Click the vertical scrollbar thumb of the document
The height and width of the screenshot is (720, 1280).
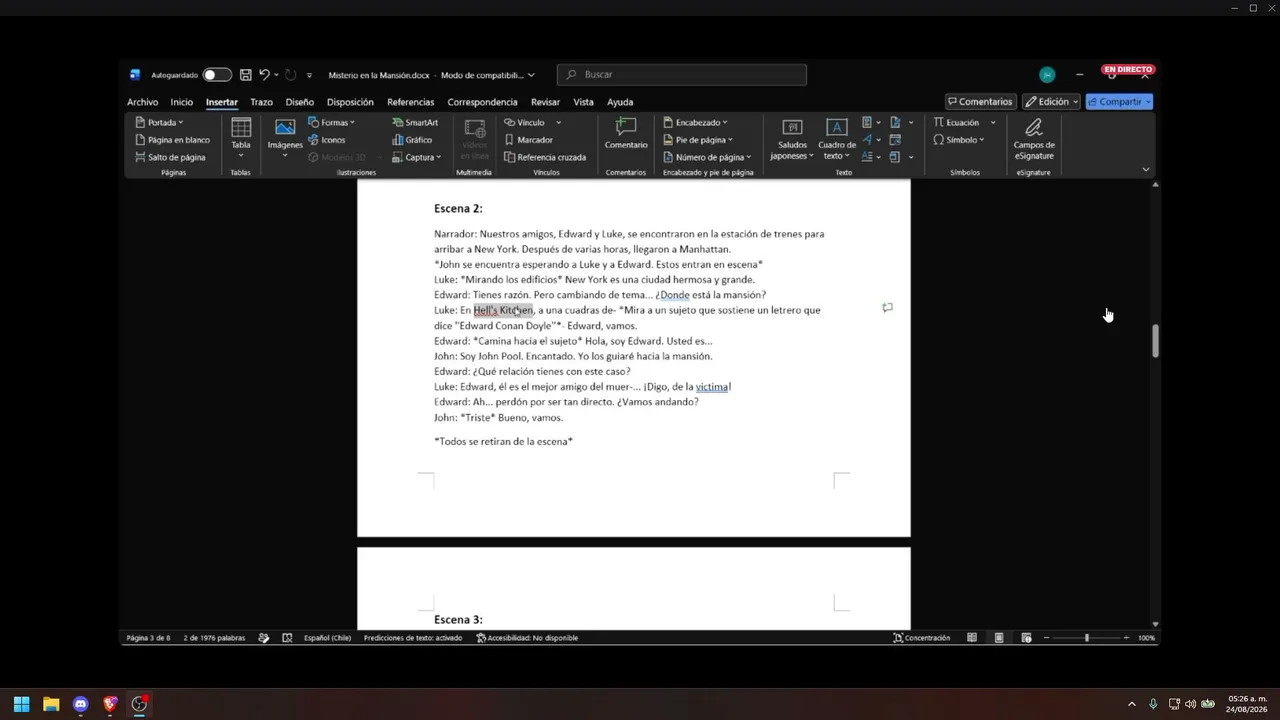click(x=1156, y=341)
